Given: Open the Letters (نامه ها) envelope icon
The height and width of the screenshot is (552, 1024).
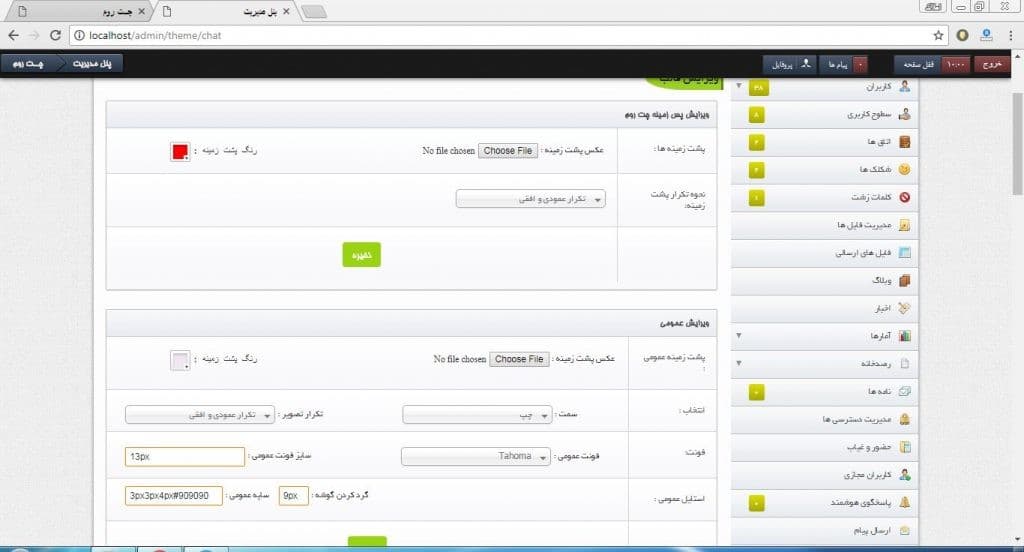Looking at the screenshot, I should coord(904,391).
